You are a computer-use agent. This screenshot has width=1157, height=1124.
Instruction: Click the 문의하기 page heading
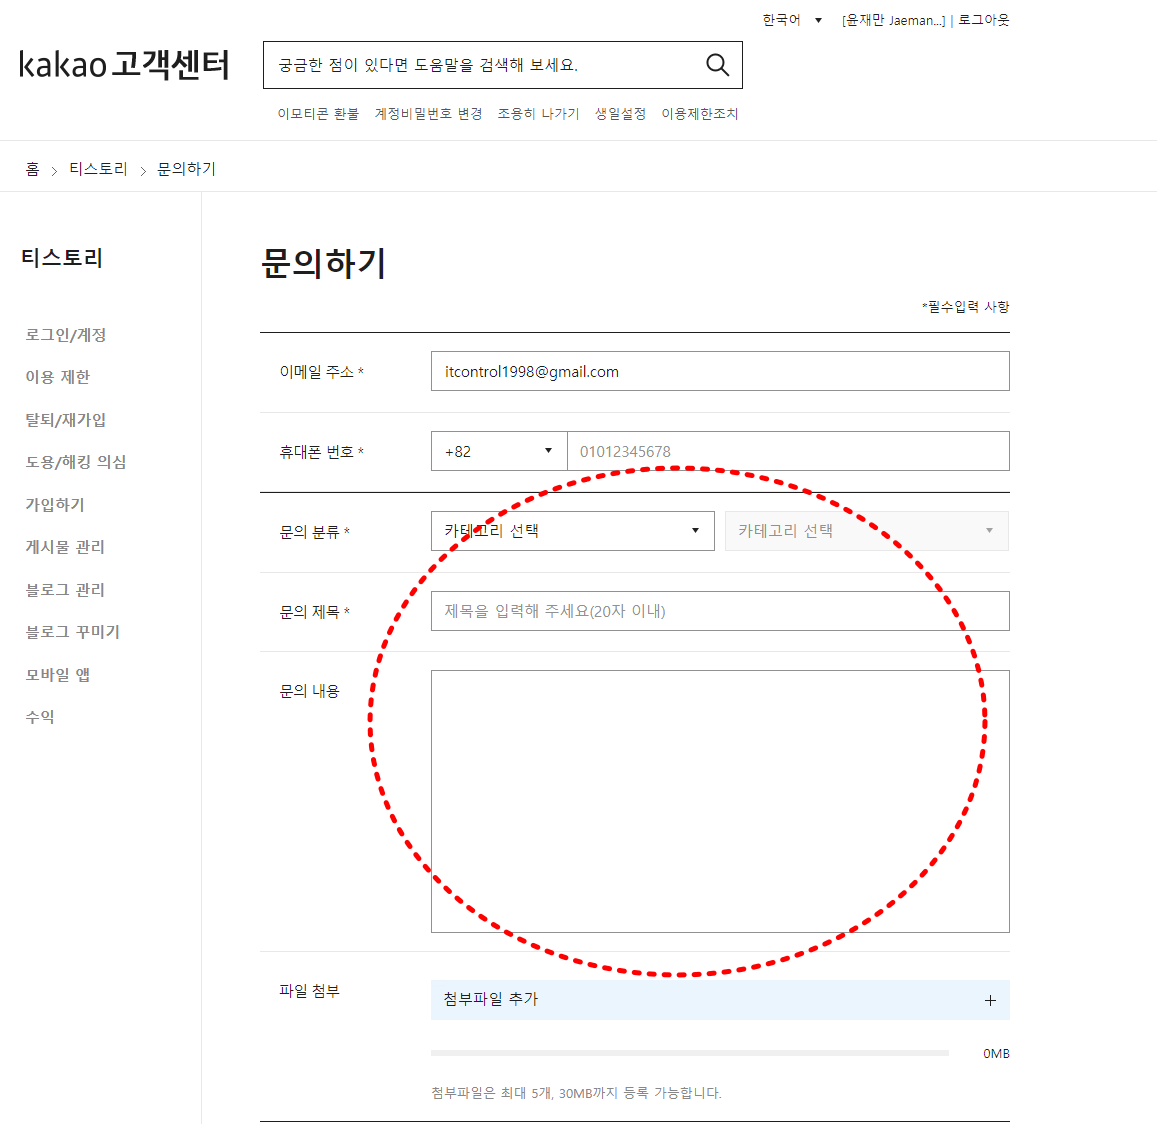pyautogui.click(x=323, y=263)
